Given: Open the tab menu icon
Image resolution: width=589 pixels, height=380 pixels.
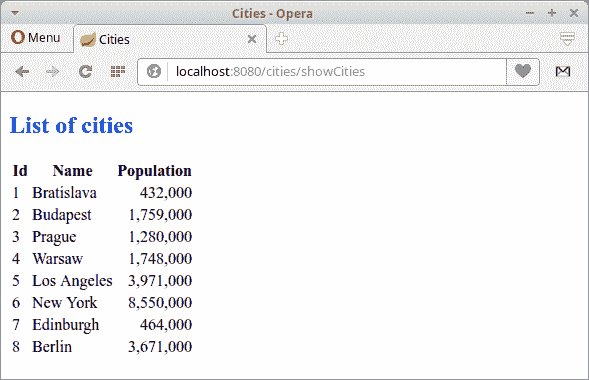Looking at the screenshot, I should point(567,39).
